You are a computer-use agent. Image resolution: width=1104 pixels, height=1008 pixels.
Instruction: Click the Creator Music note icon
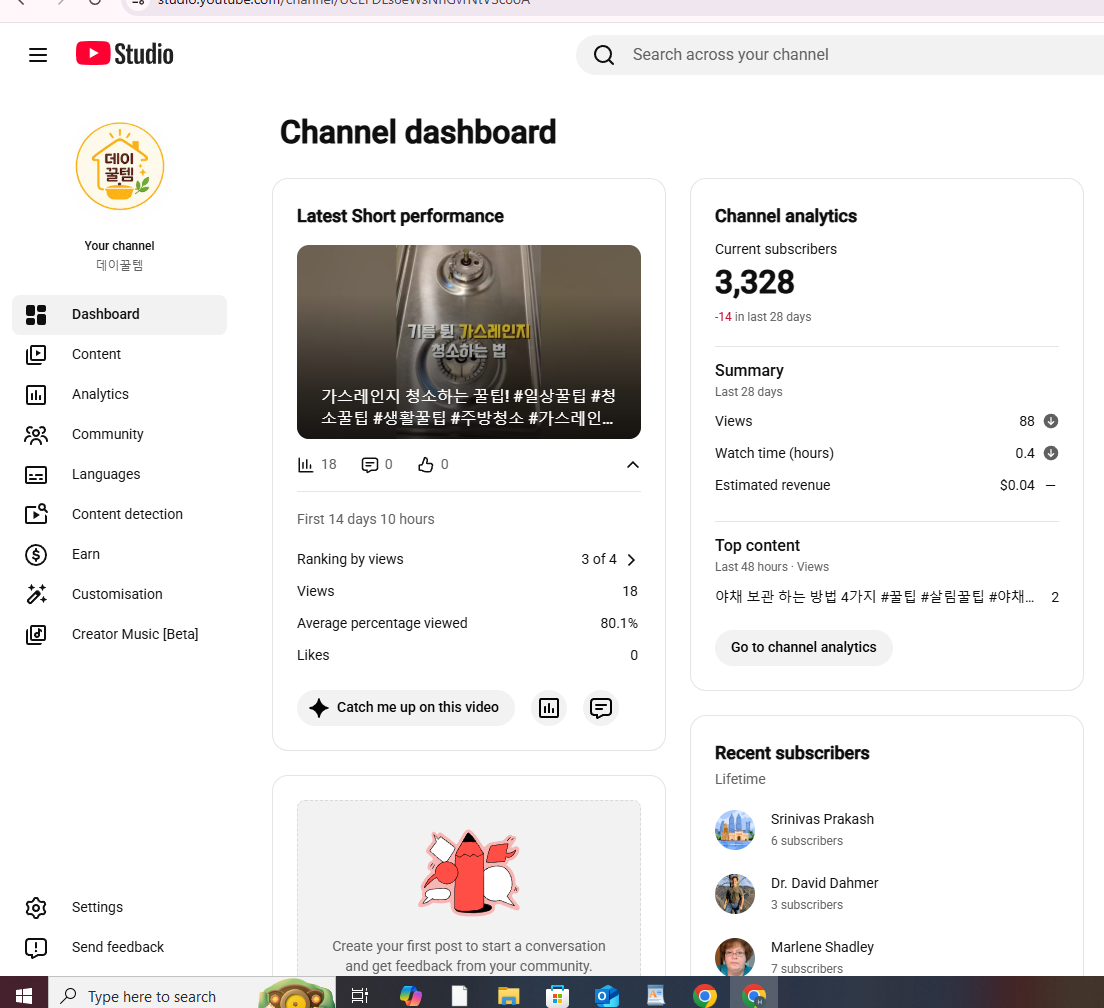coord(36,635)
